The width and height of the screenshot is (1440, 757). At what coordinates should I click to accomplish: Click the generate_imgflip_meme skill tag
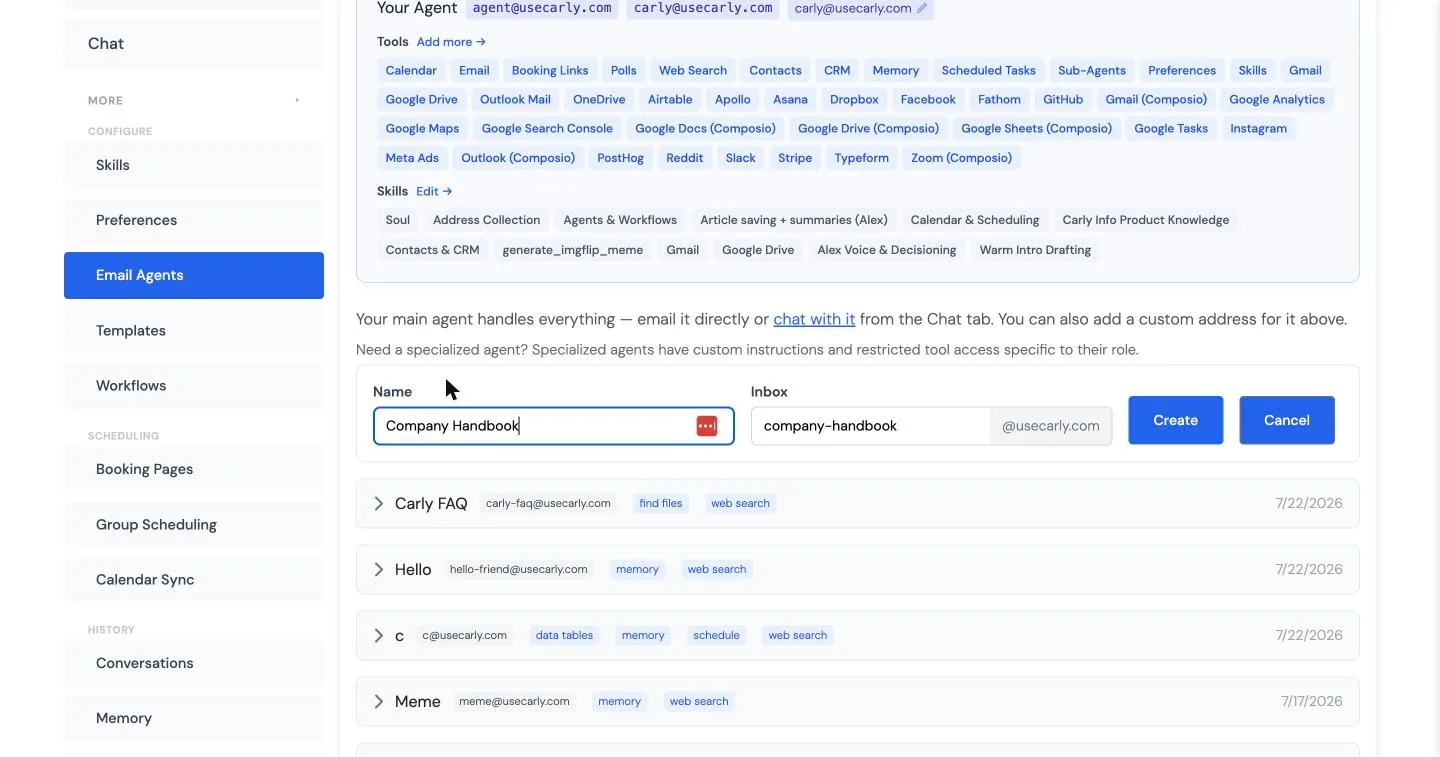tap(573, 250)
